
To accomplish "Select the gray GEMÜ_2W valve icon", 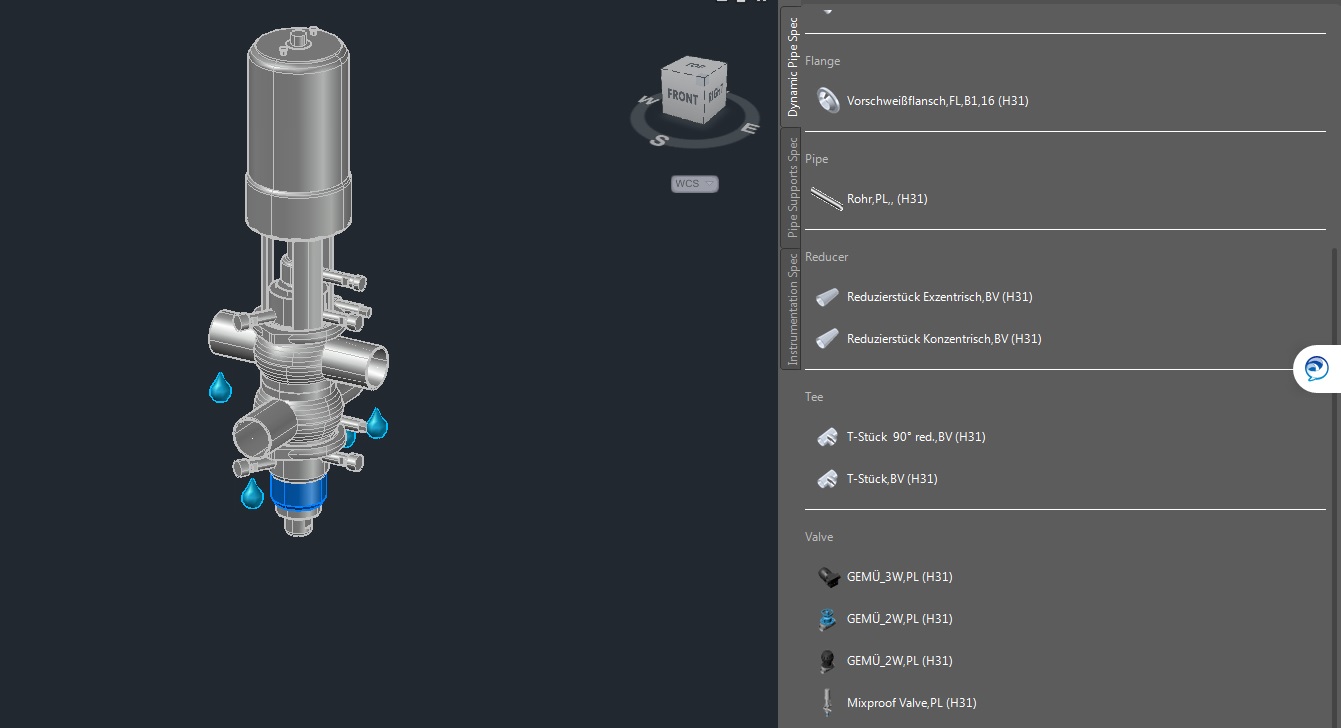I will (827, 661).
